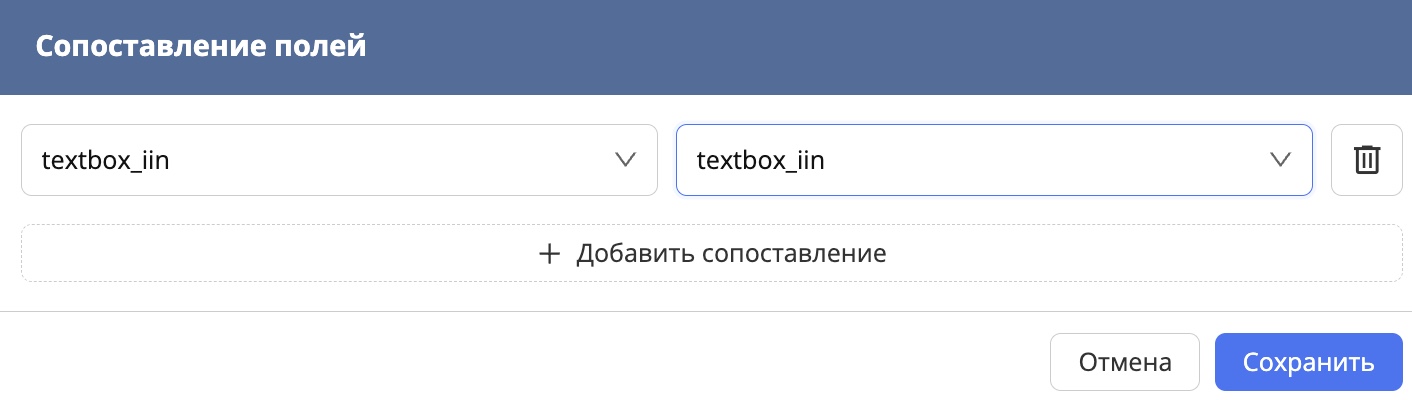Click the textbox_iin text in the right selector
This screenshot has height=400, width=1412.
tap(760, 160)
